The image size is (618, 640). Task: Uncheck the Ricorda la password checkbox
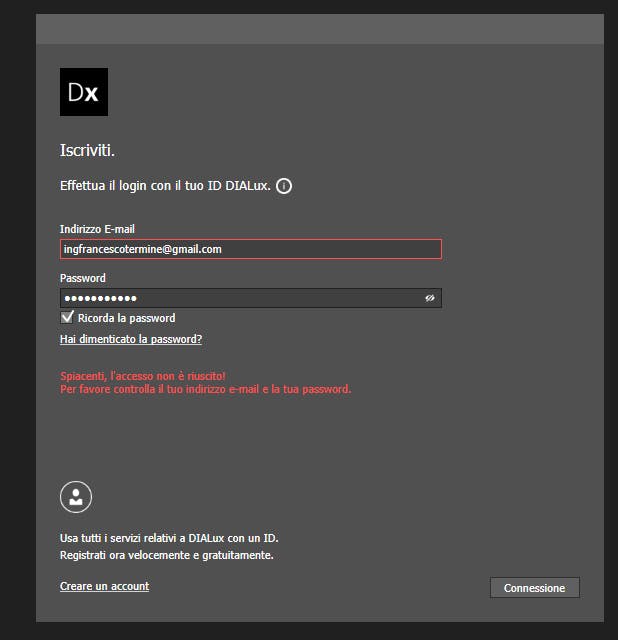(x=68, y=318)
